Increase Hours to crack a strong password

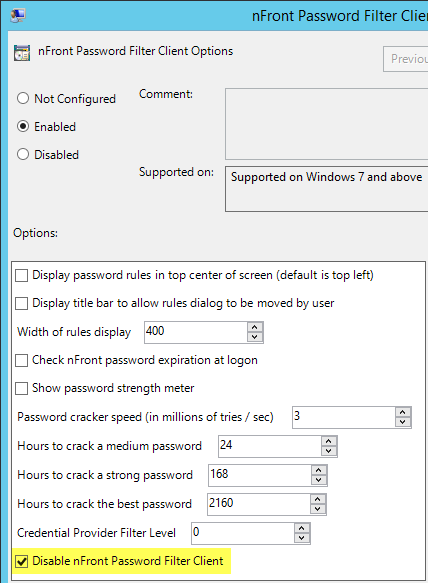pos(319,470)
